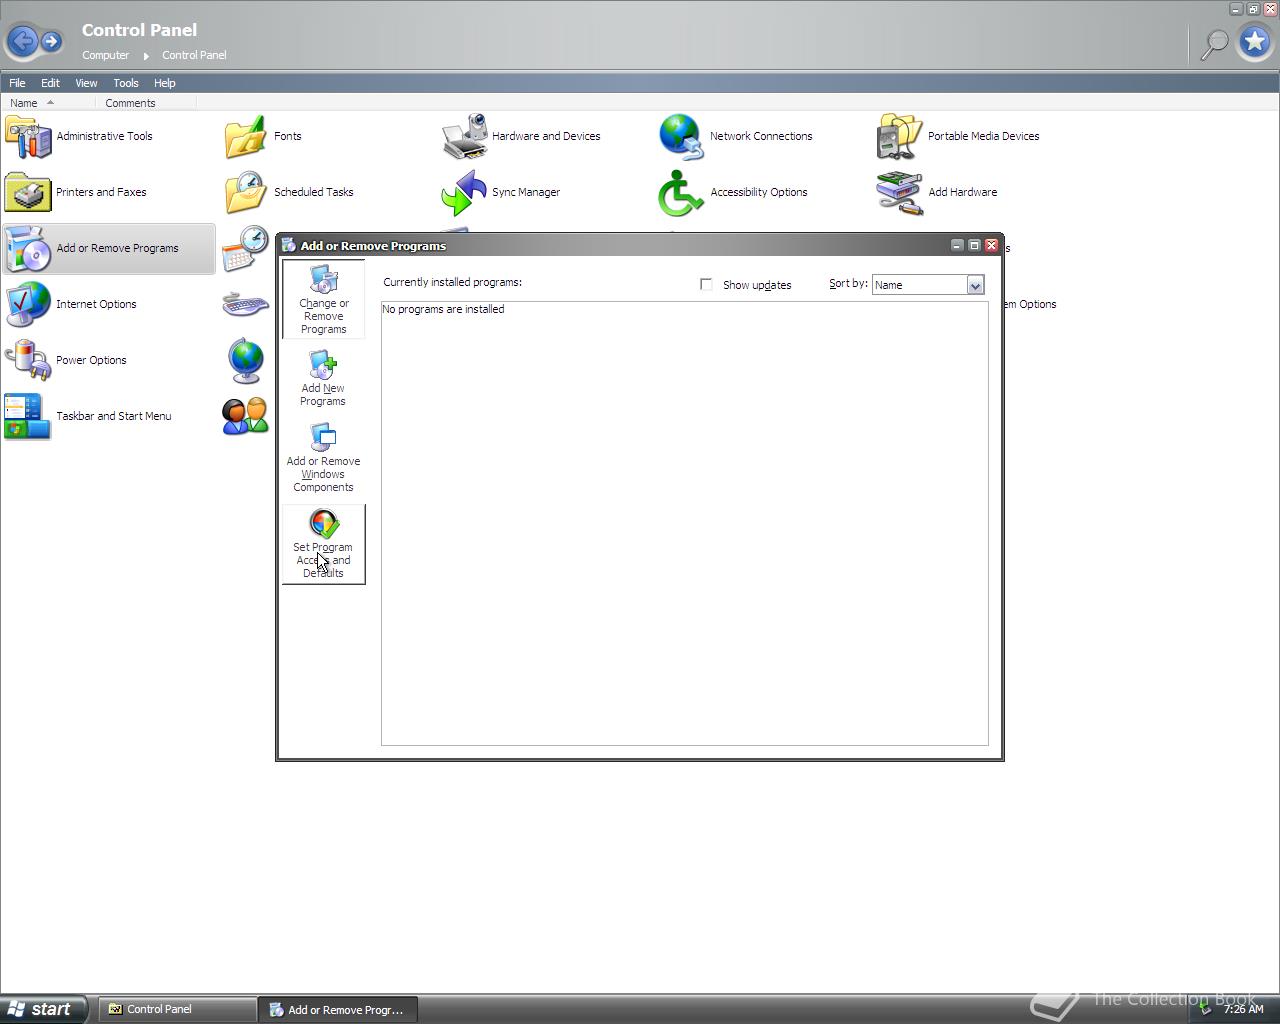Click "No programs are installed" text

443,309
